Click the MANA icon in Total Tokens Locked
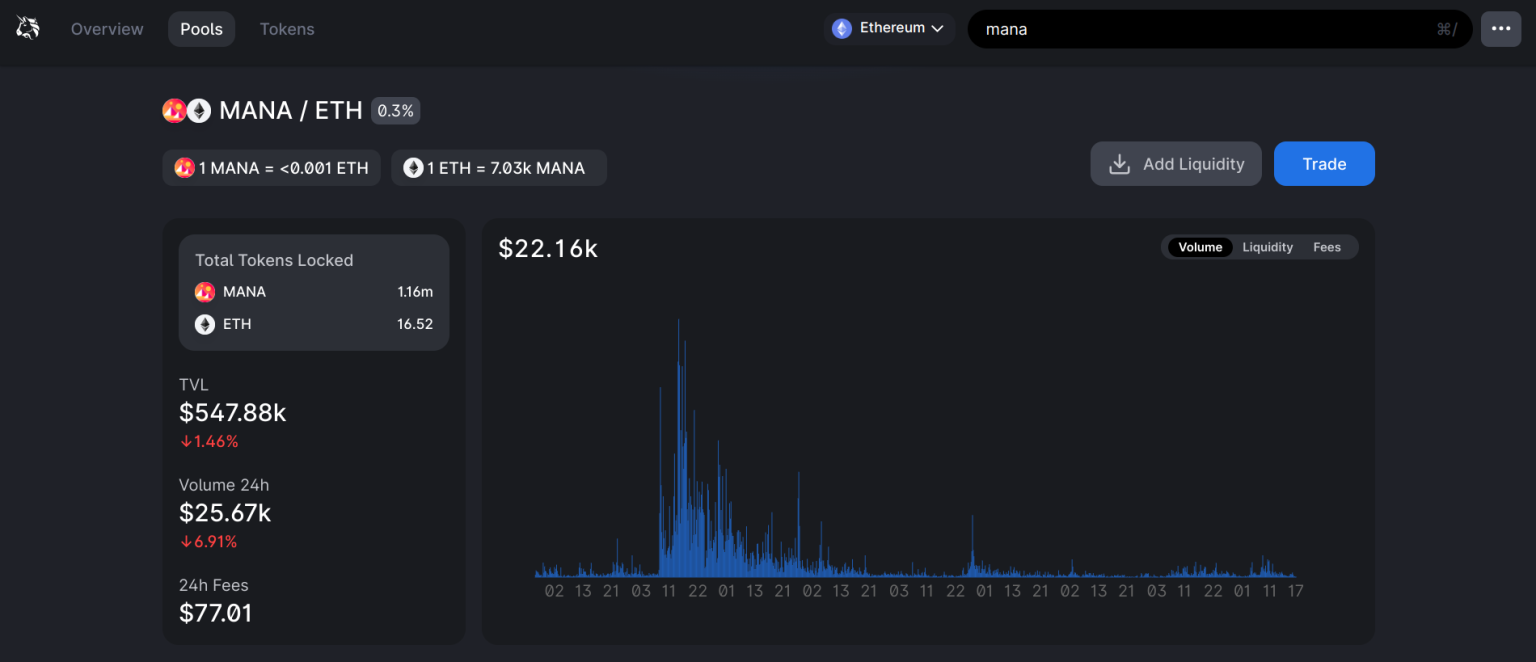Viewport: 1536px width, 662px height. [206, 292]
